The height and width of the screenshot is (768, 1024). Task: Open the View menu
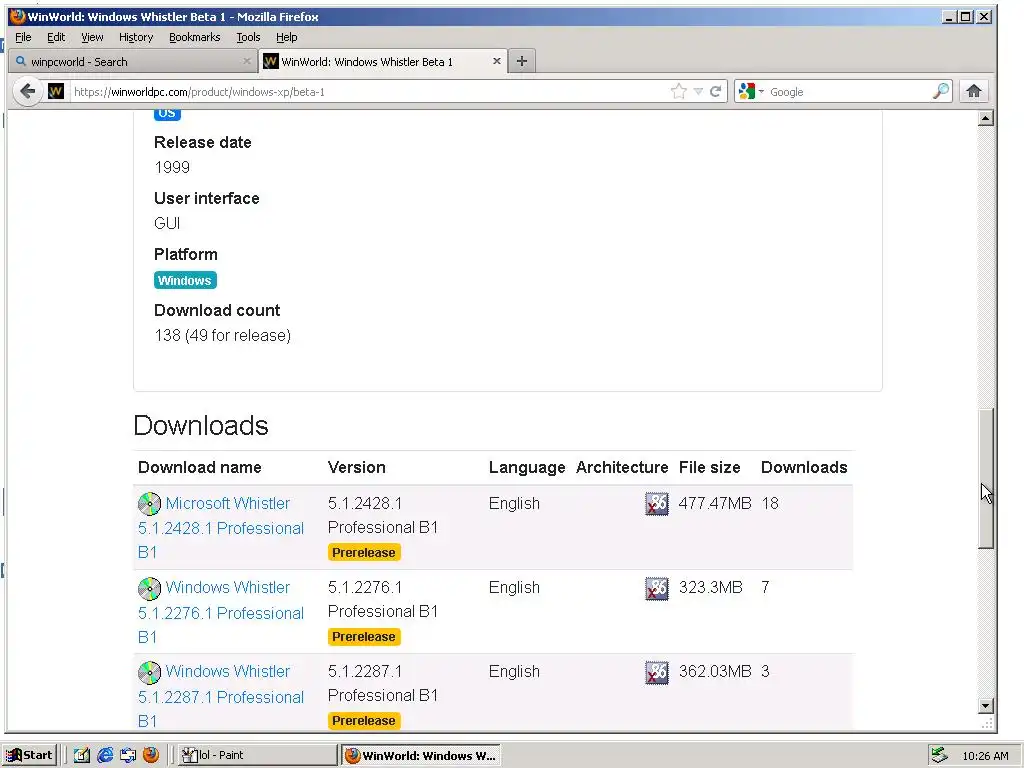92,37
